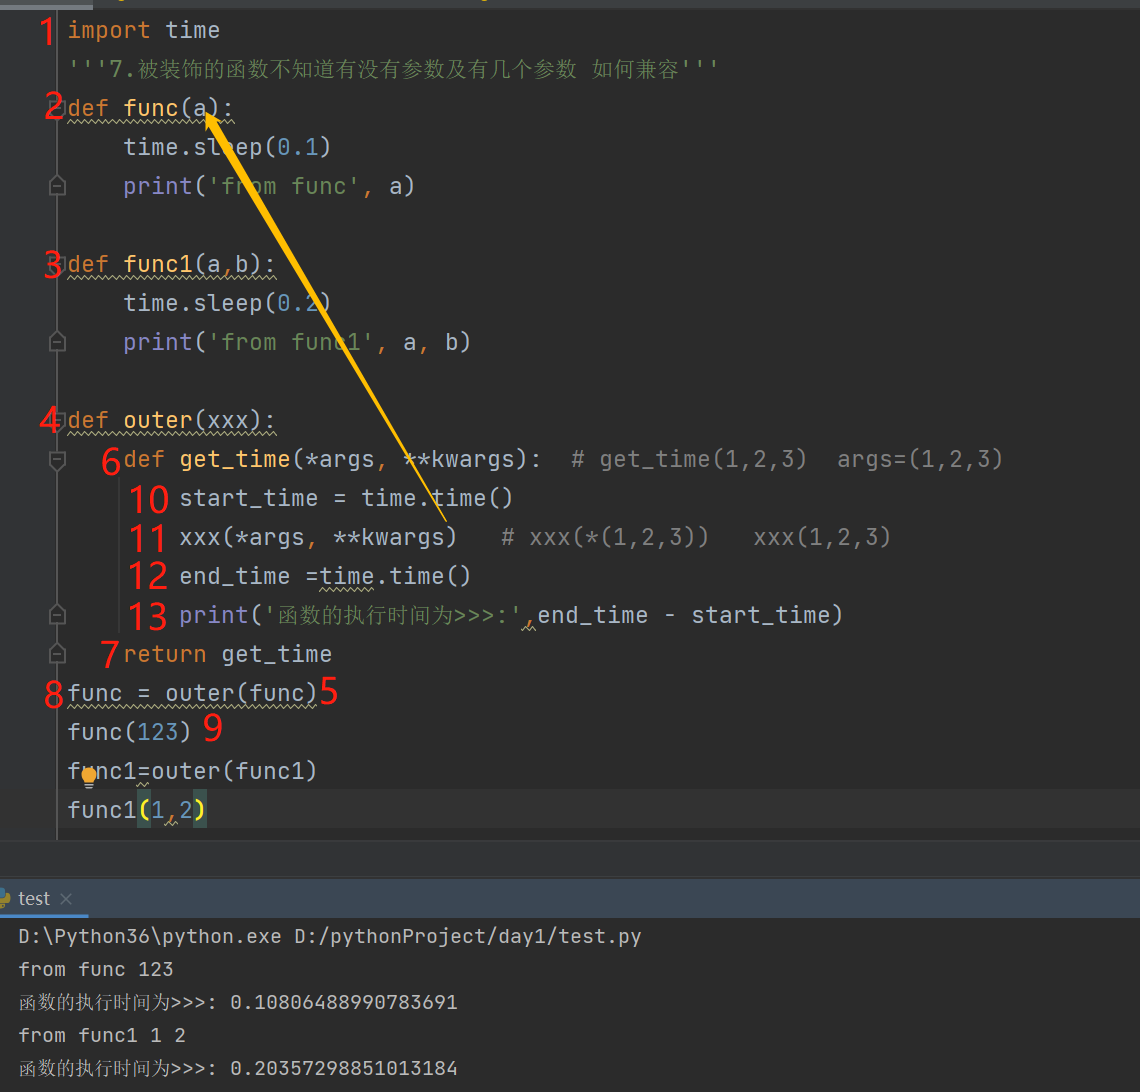Collapse get_time function using its gutter fold marker

click(x=57, y=459)
